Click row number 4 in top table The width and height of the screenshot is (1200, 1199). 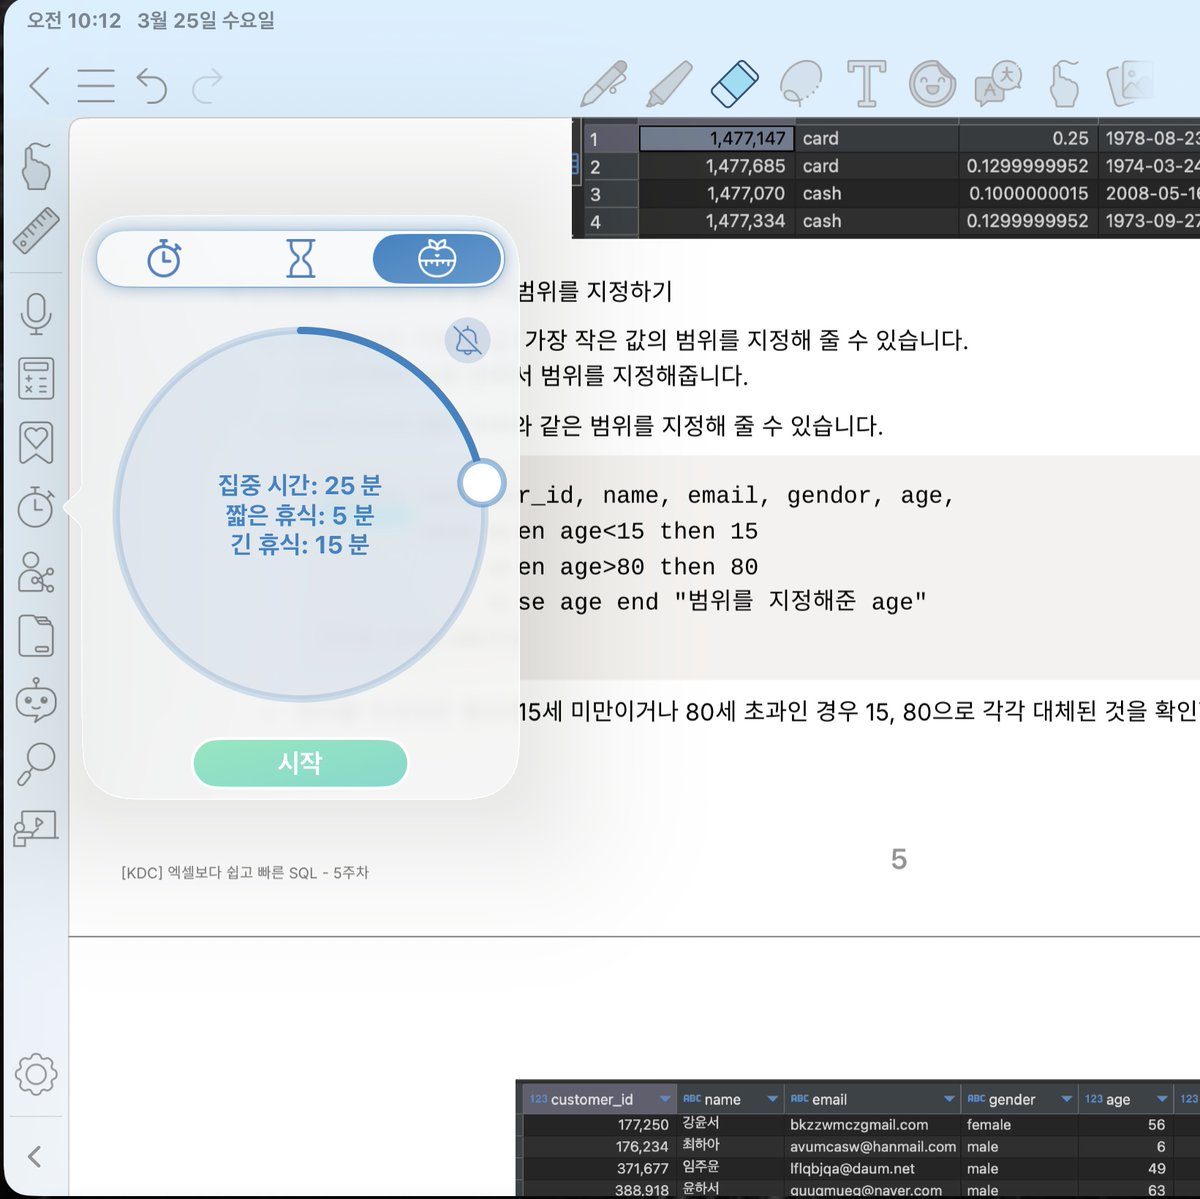point(596,222)
